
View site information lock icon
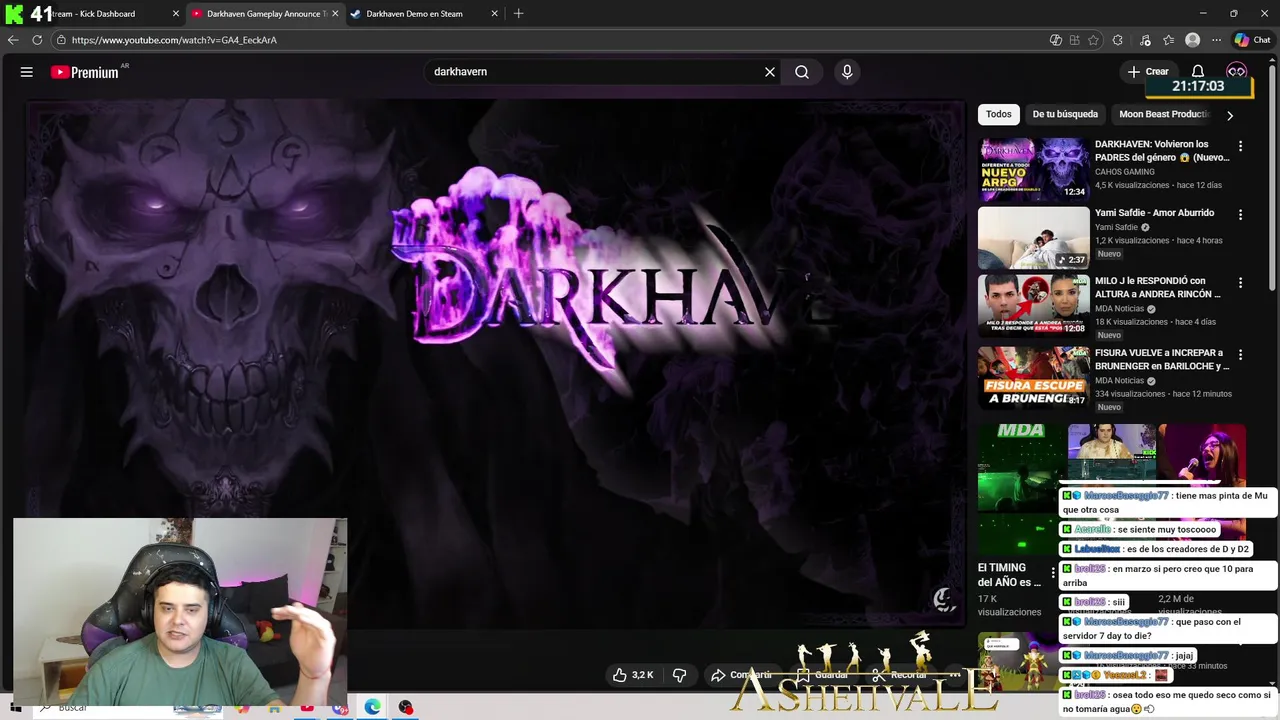61,40
